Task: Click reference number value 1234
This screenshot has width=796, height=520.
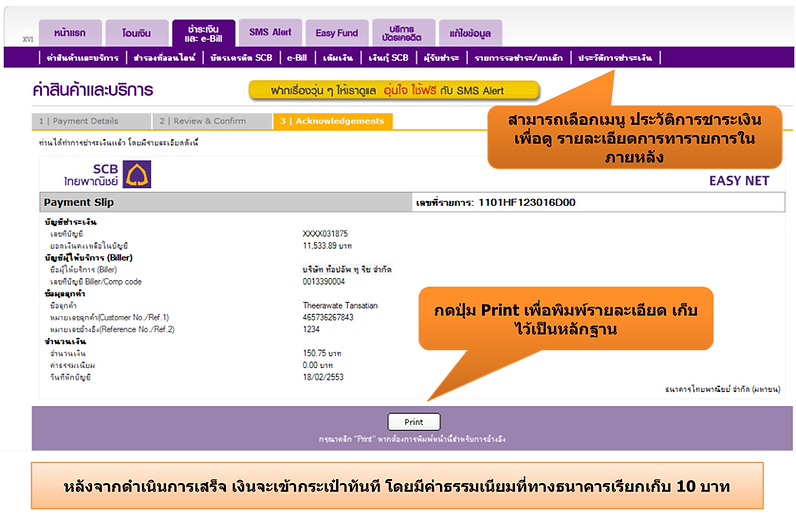Action: pyautogui.click(x=311, y=329)
